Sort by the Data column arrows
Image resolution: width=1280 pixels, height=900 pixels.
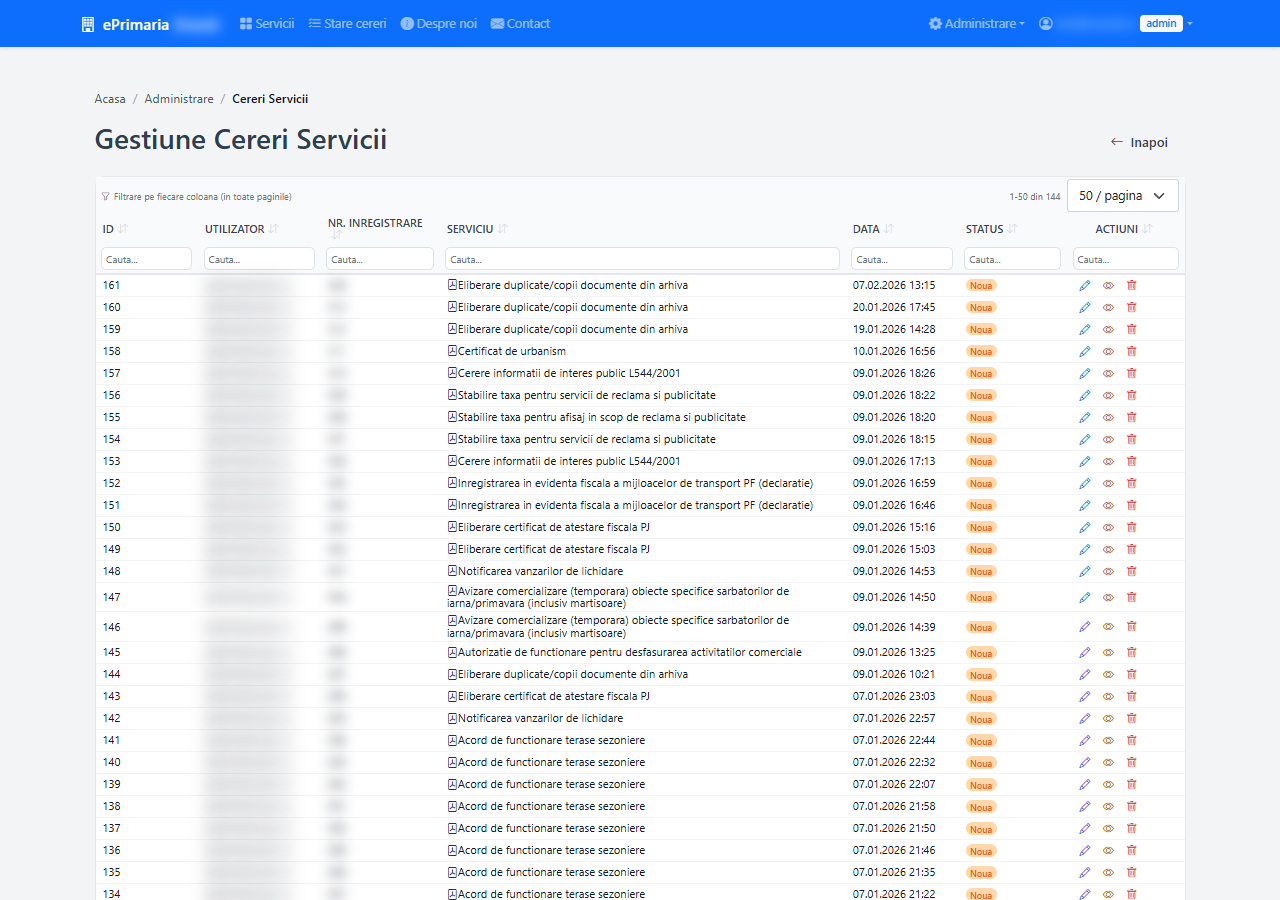tap(889, 229)
